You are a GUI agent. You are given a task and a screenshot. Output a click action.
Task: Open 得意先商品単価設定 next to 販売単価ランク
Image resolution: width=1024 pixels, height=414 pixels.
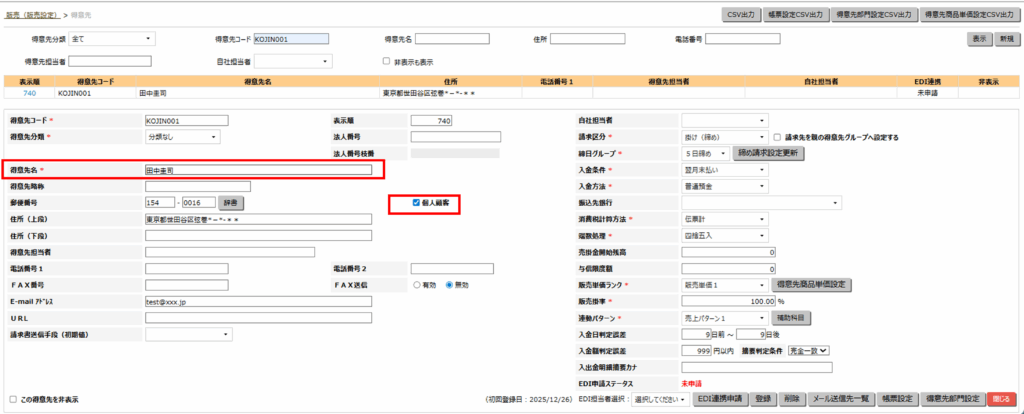point(812,285)
